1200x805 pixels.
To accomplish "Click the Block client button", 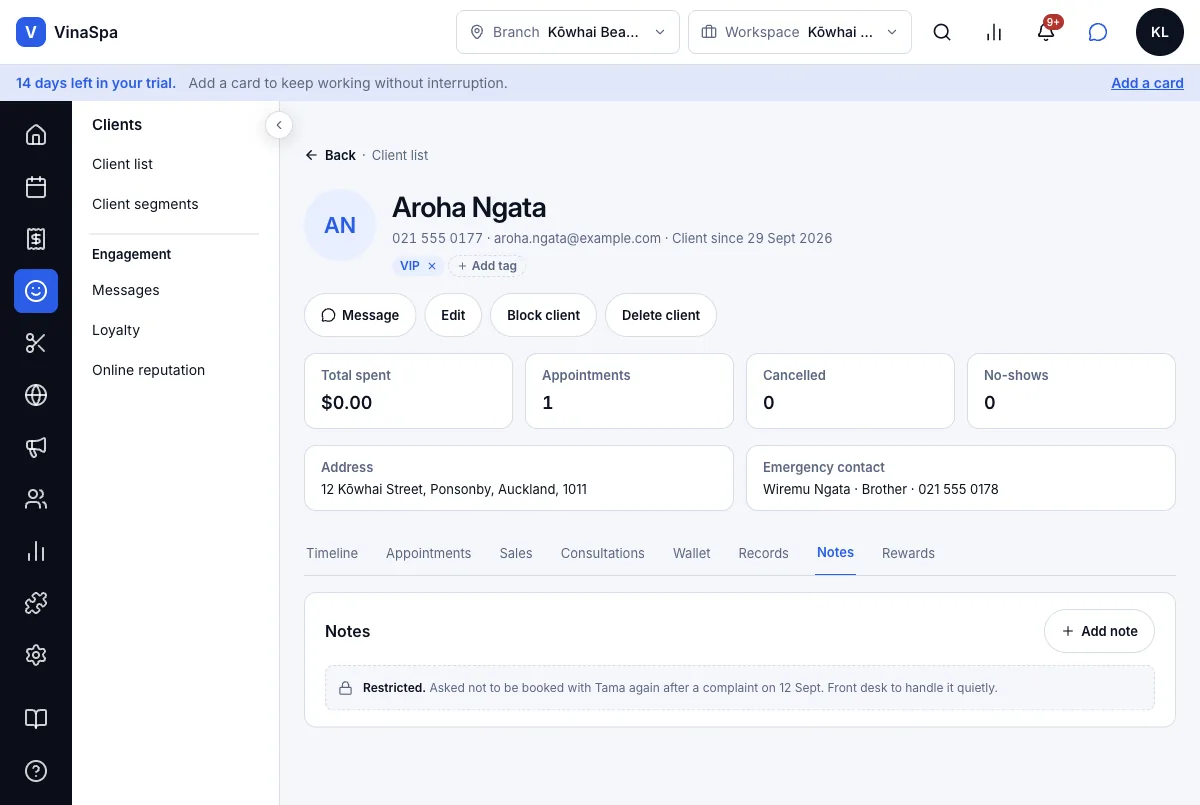I will point(543,315).
